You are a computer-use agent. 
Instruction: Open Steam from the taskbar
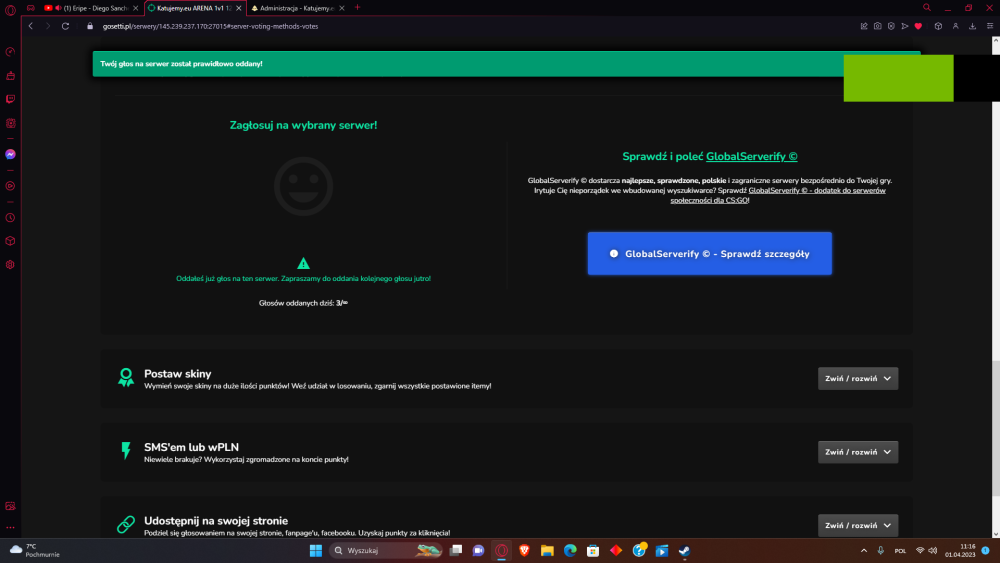(684, 550)
